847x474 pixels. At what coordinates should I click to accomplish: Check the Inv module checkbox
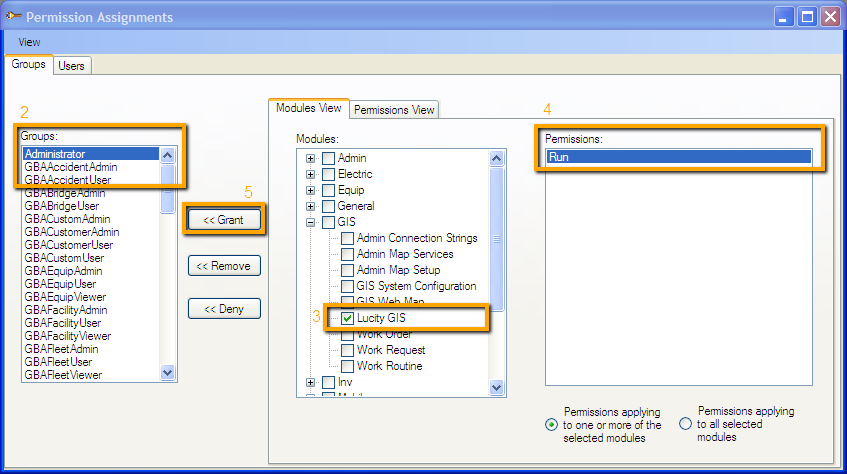(328, 383)
